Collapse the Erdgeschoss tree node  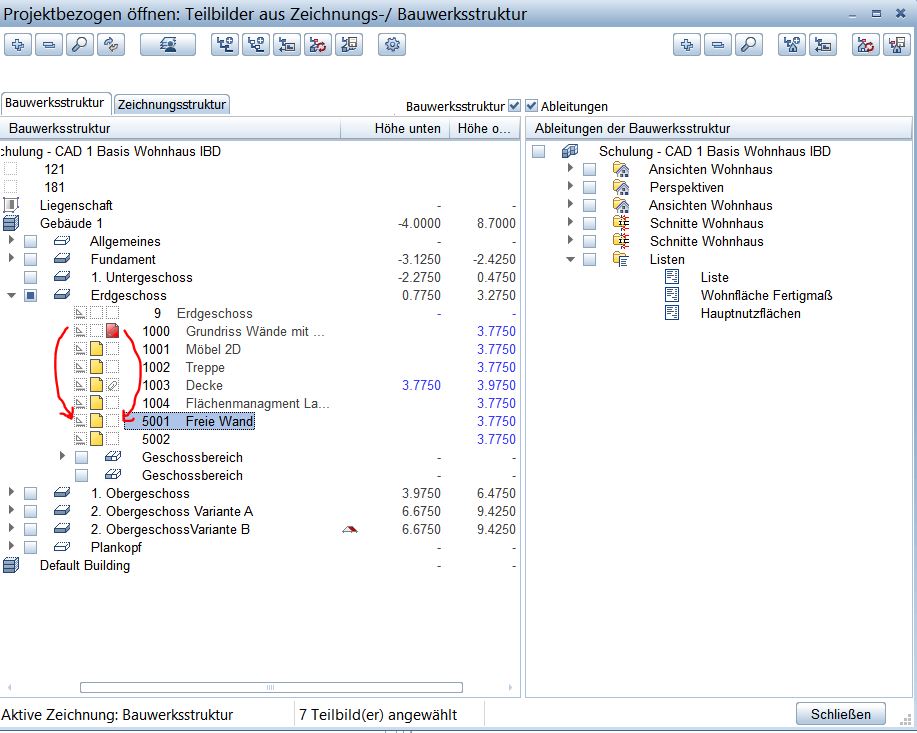pyautogui.click(x=12, y=295)
